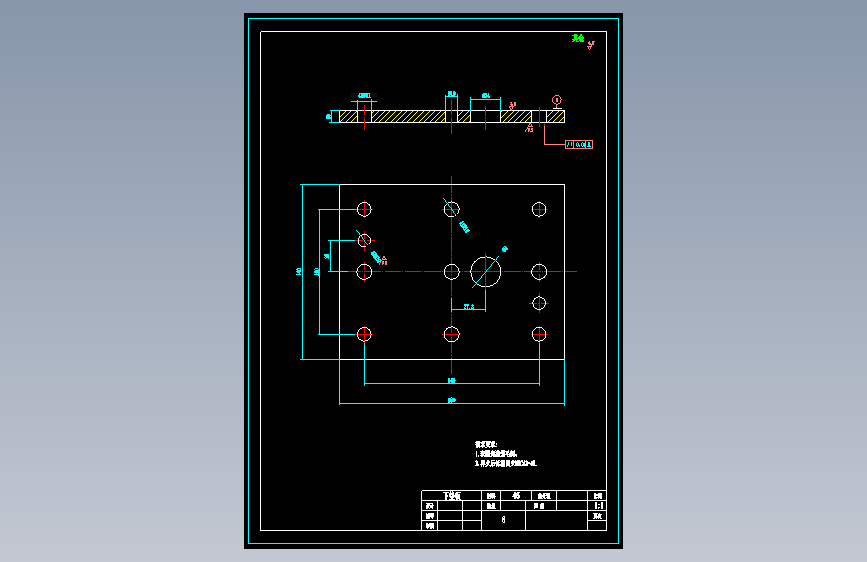
Task: Click the parallelism tolerance frame reading 0.0
Action: (x=579, y=144)
